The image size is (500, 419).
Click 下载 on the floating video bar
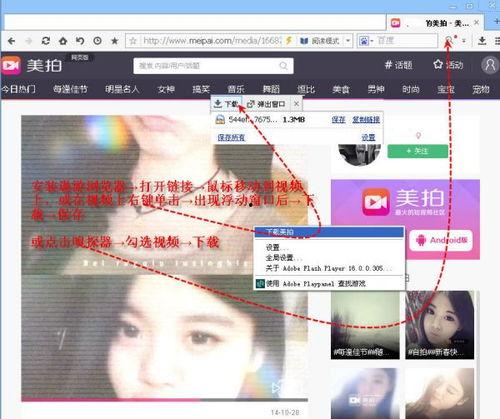(226, 104)
